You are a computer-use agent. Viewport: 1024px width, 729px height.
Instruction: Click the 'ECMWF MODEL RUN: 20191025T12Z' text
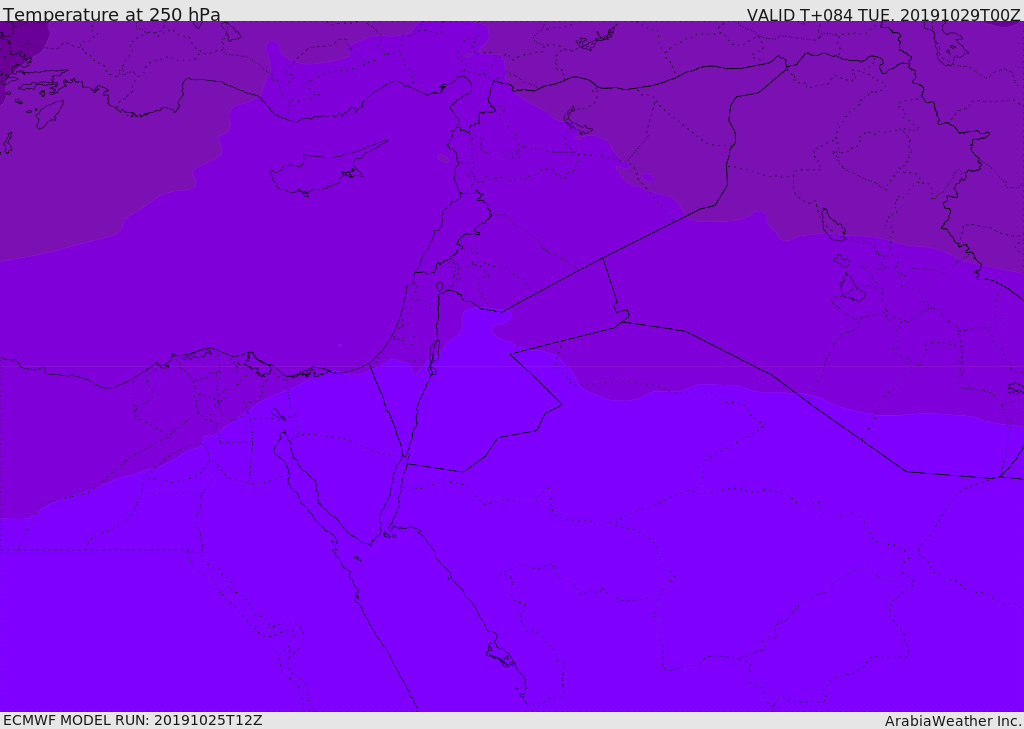click(x=133, y=720)
